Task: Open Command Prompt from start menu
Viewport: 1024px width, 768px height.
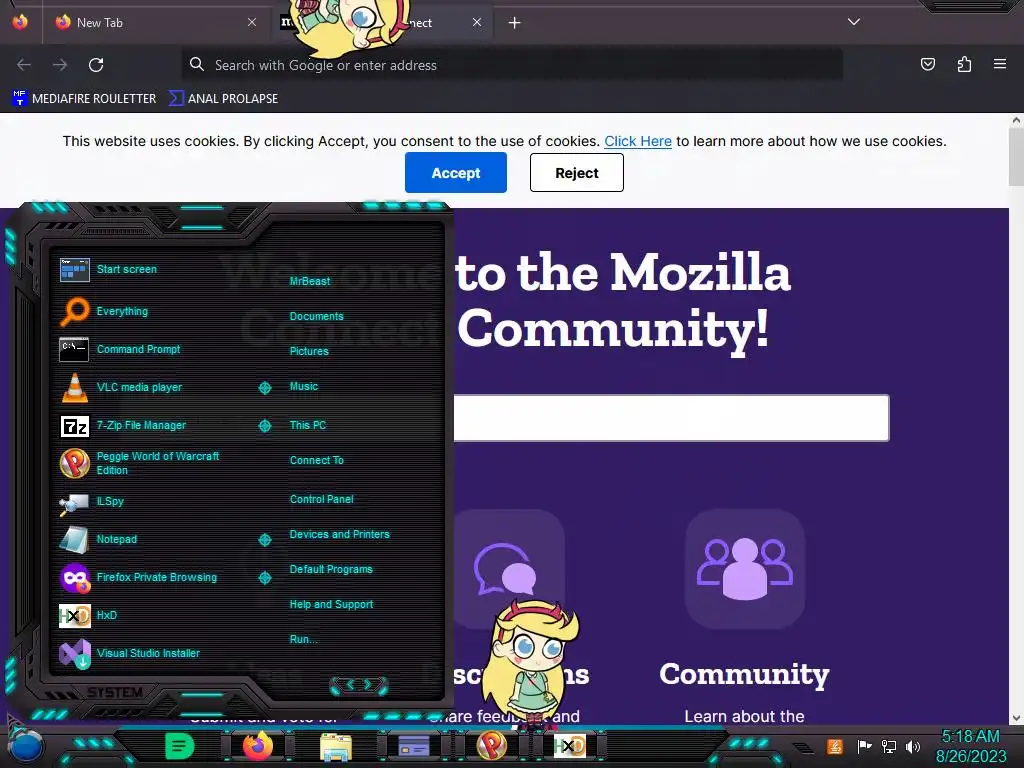Action: (x=120, y=349)
